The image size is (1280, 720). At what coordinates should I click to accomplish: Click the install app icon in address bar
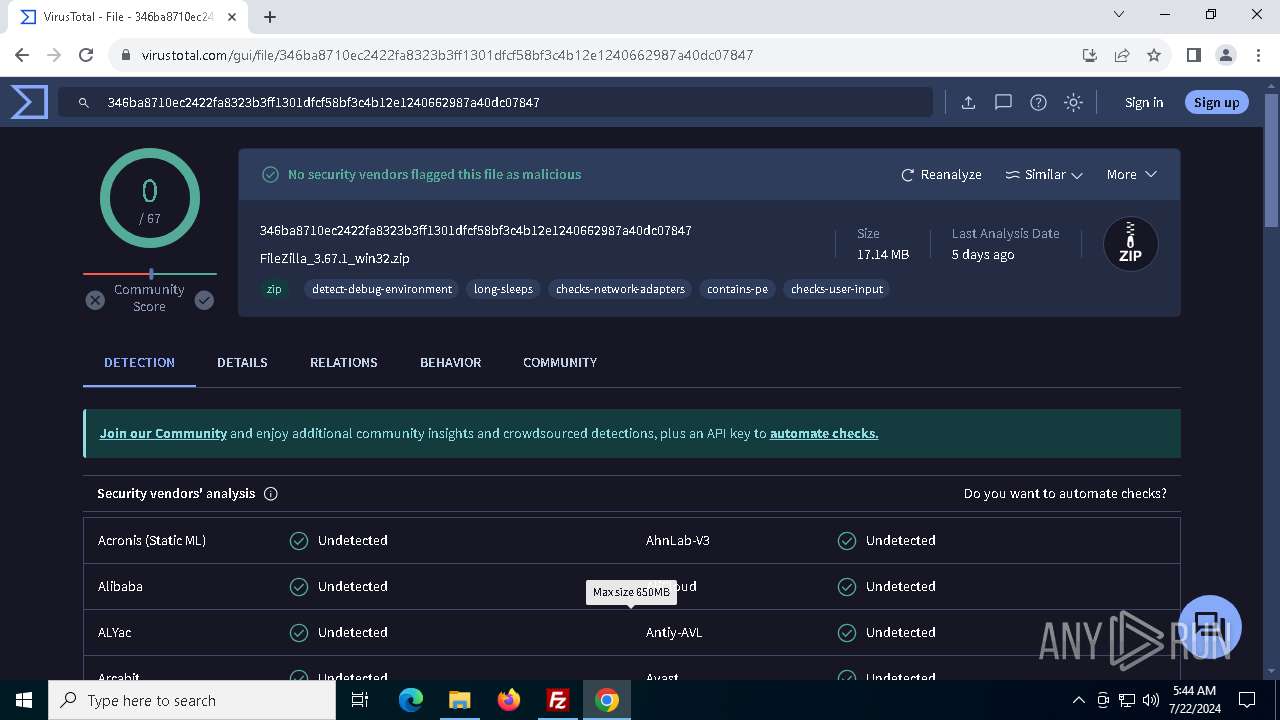(x=1090, y=55)
